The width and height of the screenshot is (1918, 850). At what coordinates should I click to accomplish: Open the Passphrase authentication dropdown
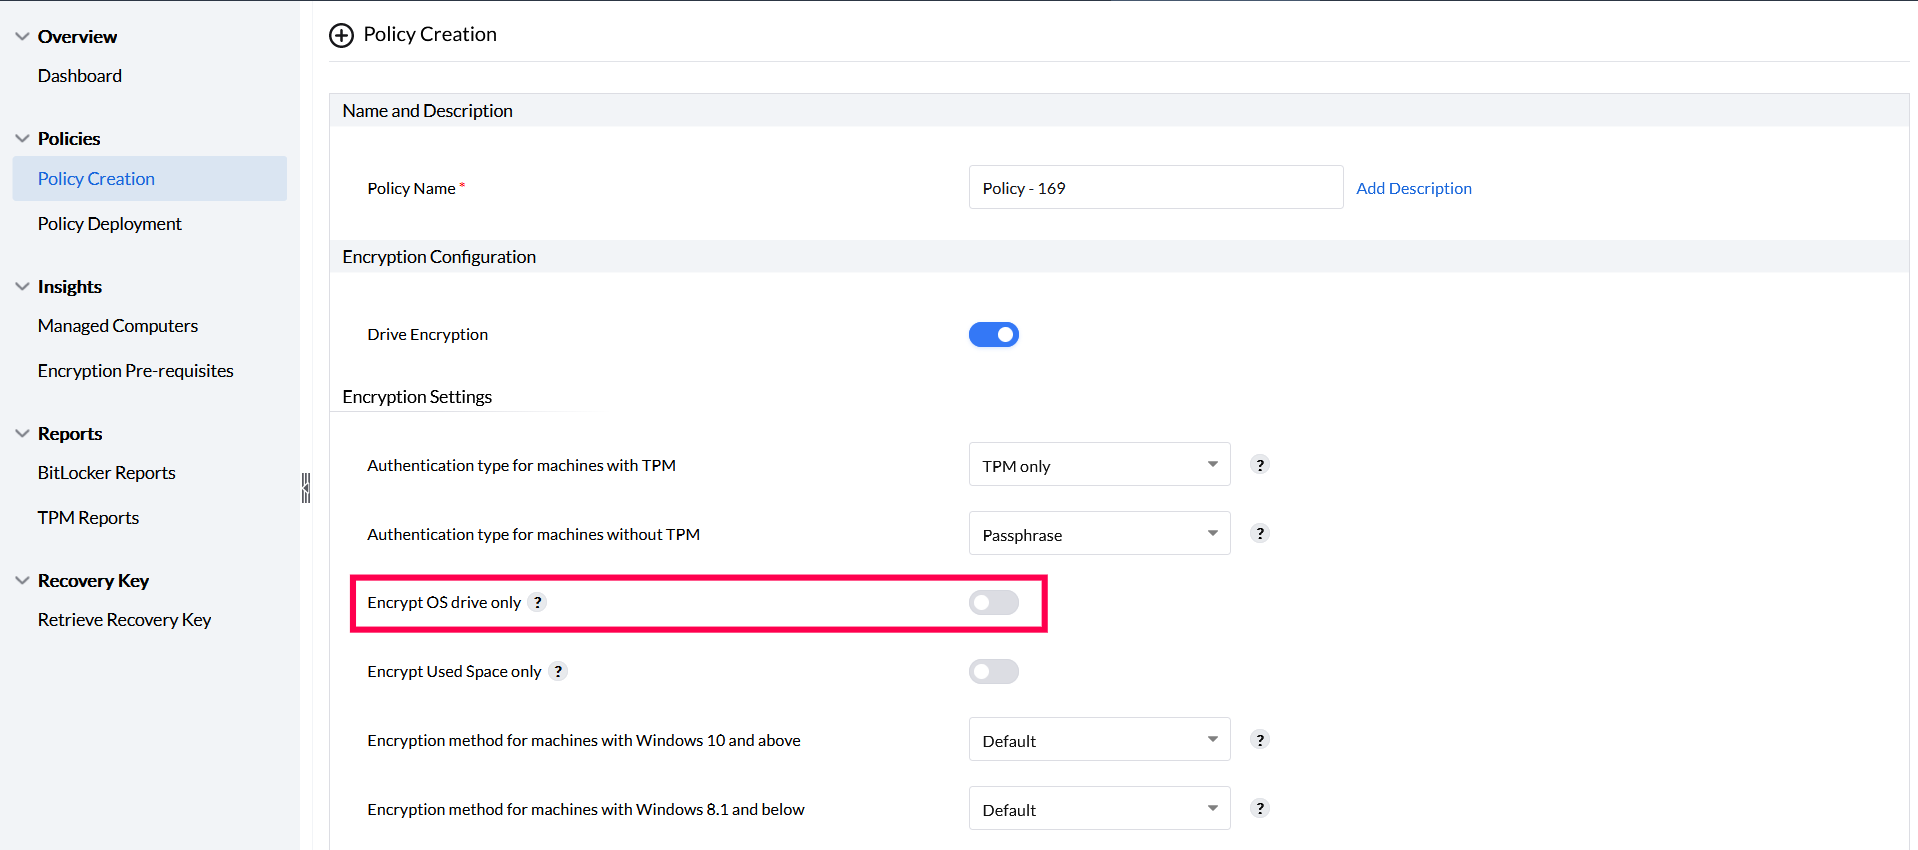1099,534
